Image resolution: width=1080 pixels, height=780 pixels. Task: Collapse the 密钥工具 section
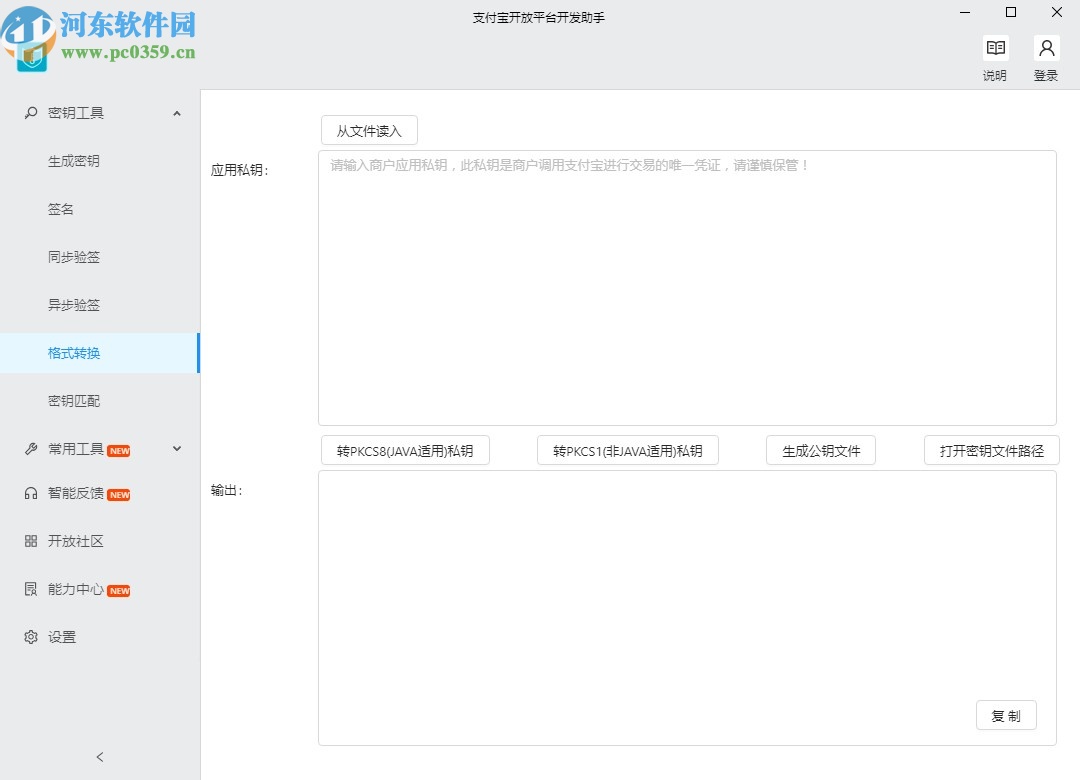tap(177, 113)
